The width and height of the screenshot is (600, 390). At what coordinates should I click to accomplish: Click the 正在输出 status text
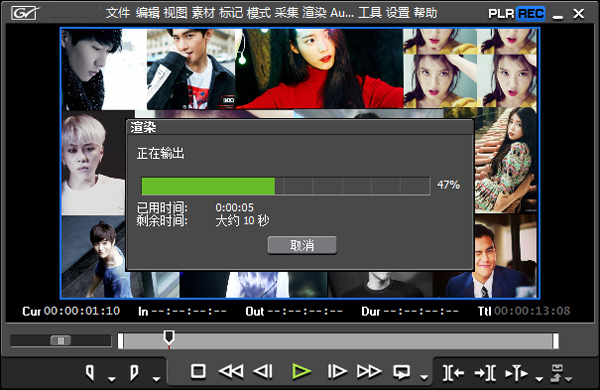[161, 153]
